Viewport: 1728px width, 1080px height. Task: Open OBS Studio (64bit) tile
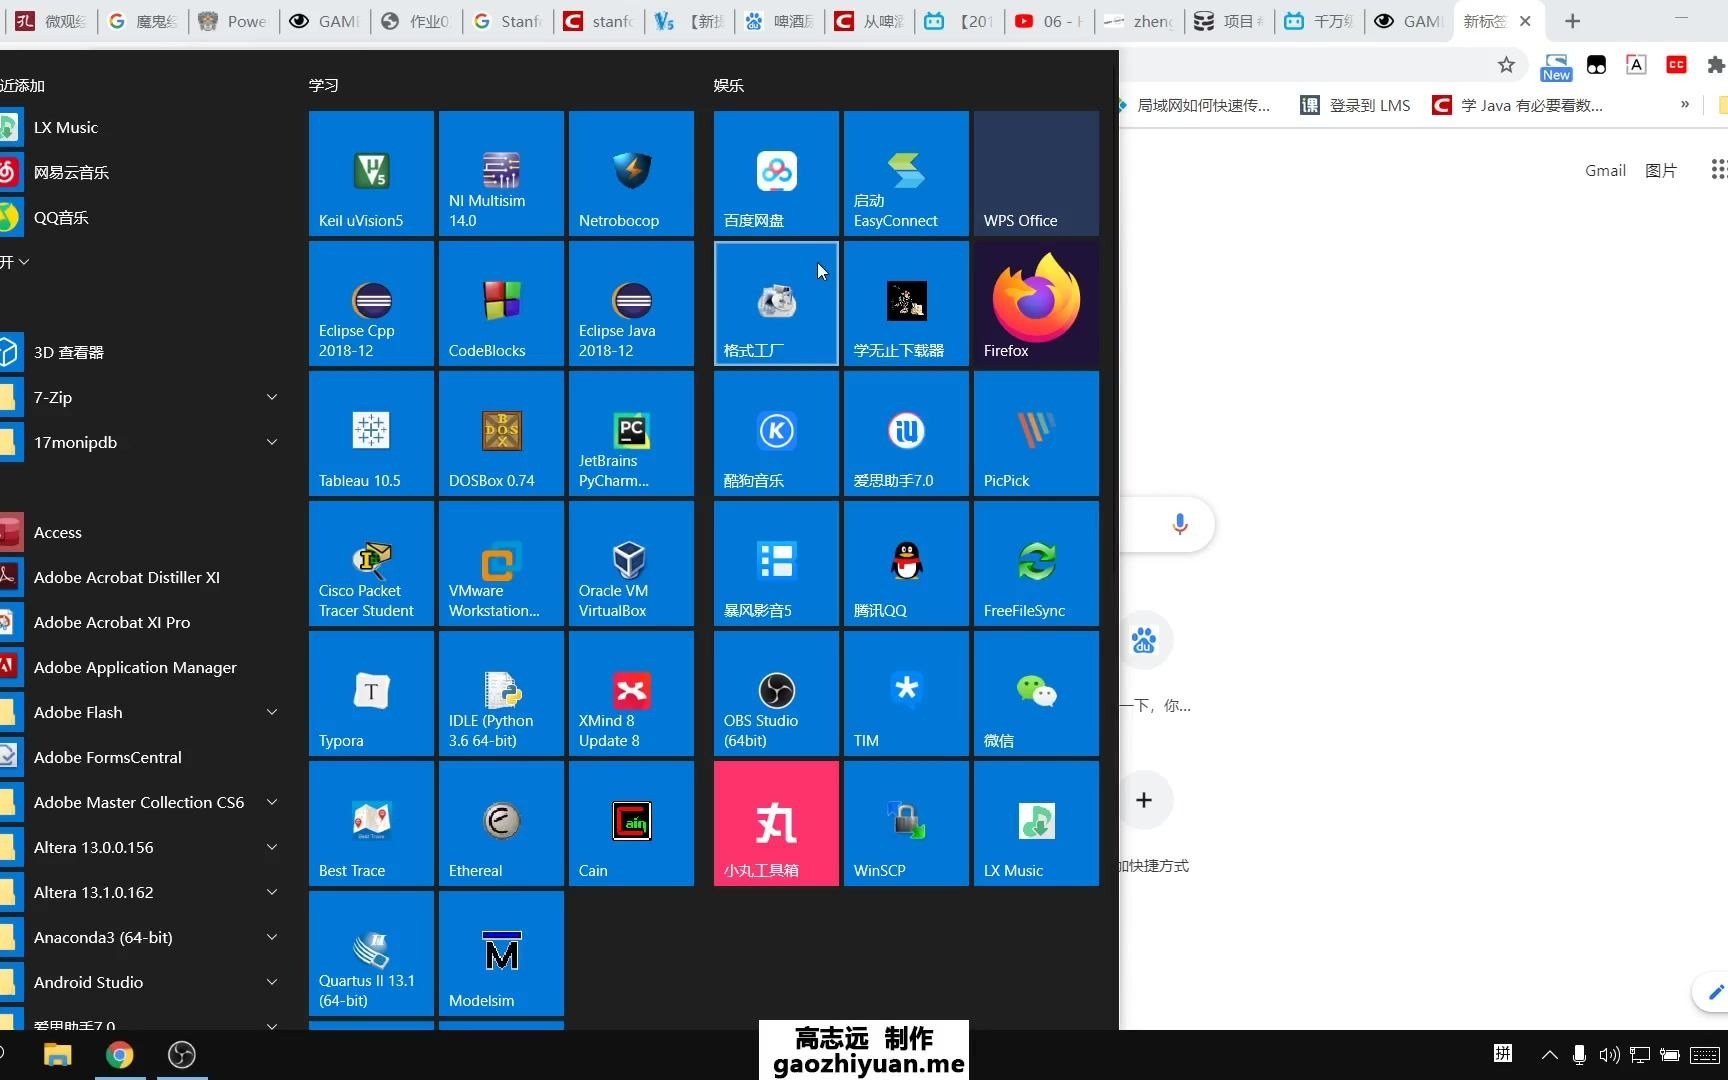coord(776,693)
